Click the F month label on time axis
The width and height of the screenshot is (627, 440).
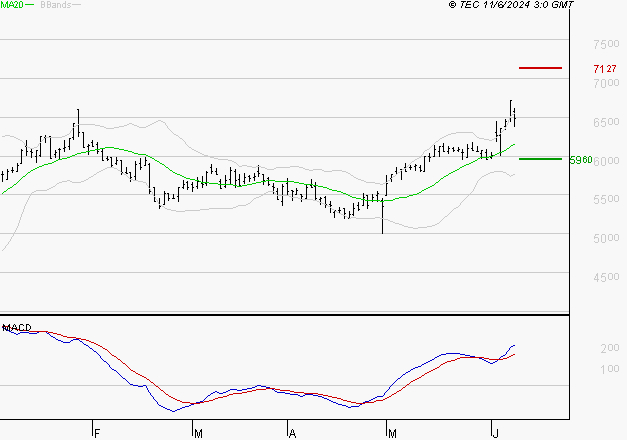[96, 434]
